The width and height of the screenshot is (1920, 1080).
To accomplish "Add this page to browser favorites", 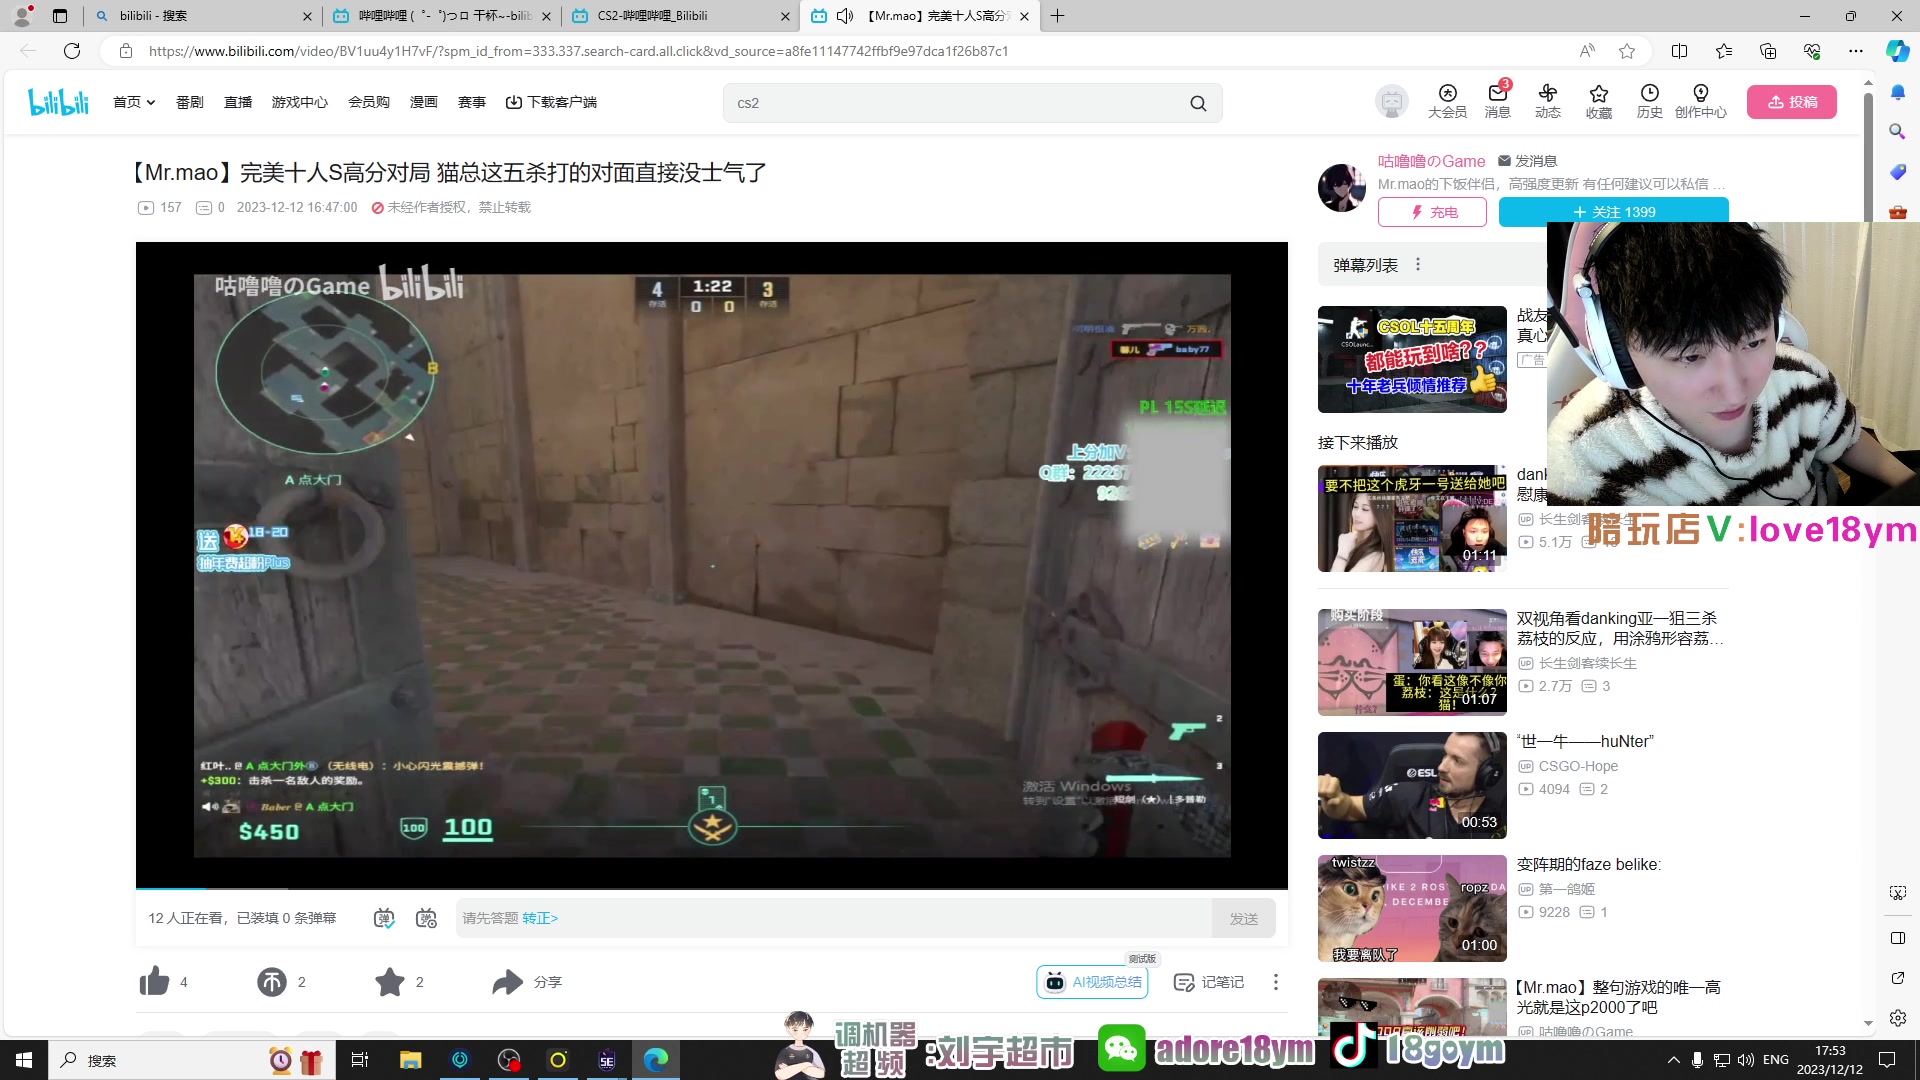I will click(x=1627, y=51).
